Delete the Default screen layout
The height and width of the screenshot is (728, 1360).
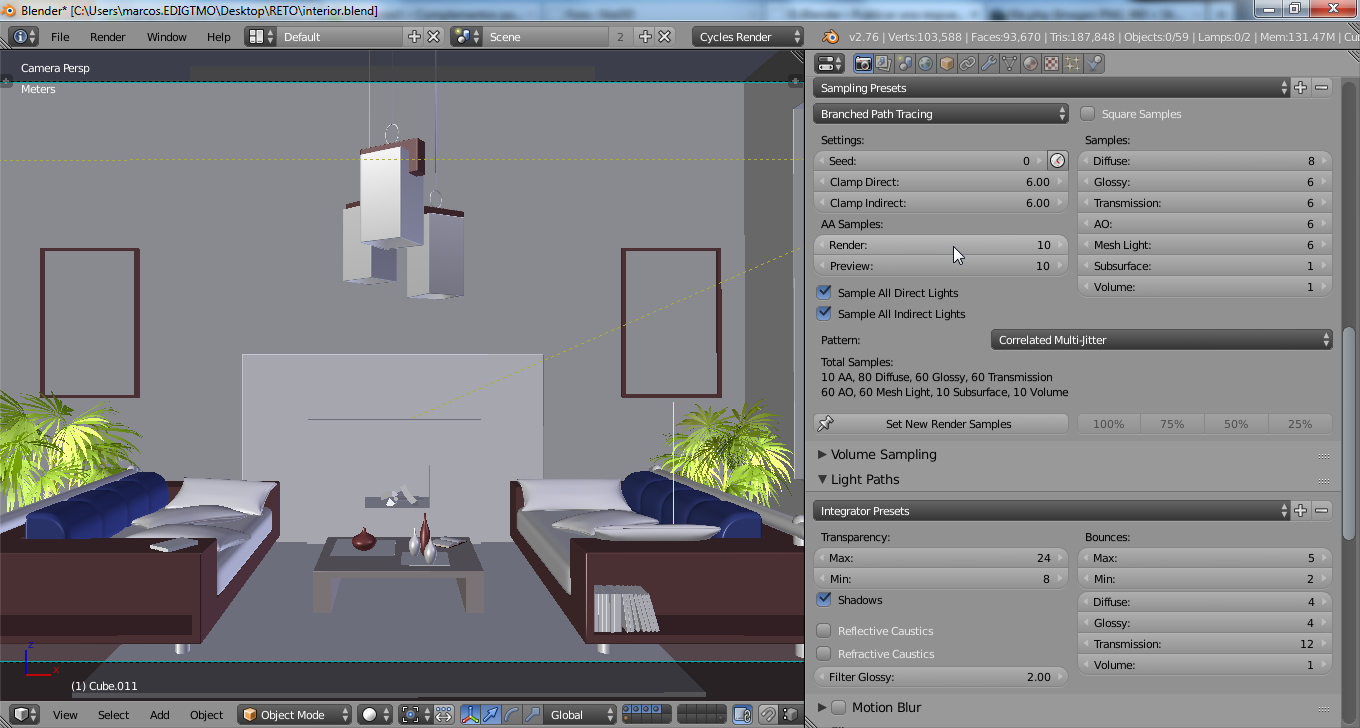434,37
